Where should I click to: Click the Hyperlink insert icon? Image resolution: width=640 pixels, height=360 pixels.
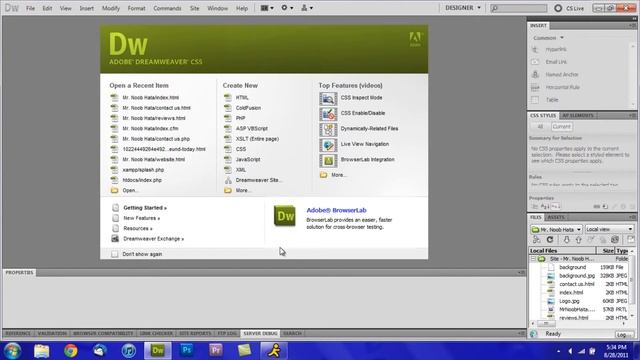tap(535, 49)
